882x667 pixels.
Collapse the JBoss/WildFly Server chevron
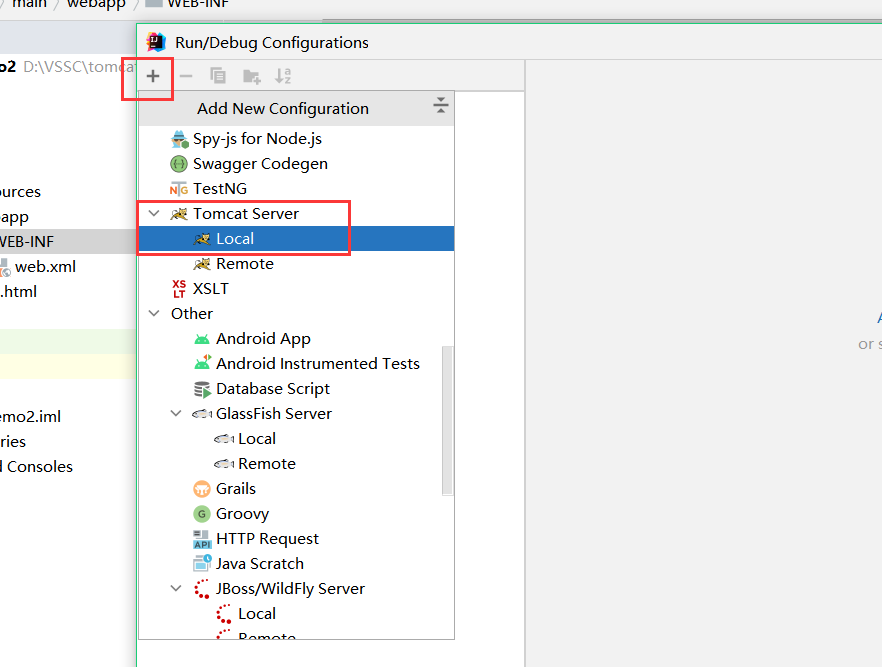pyautogui.click(x=176, y=588)
